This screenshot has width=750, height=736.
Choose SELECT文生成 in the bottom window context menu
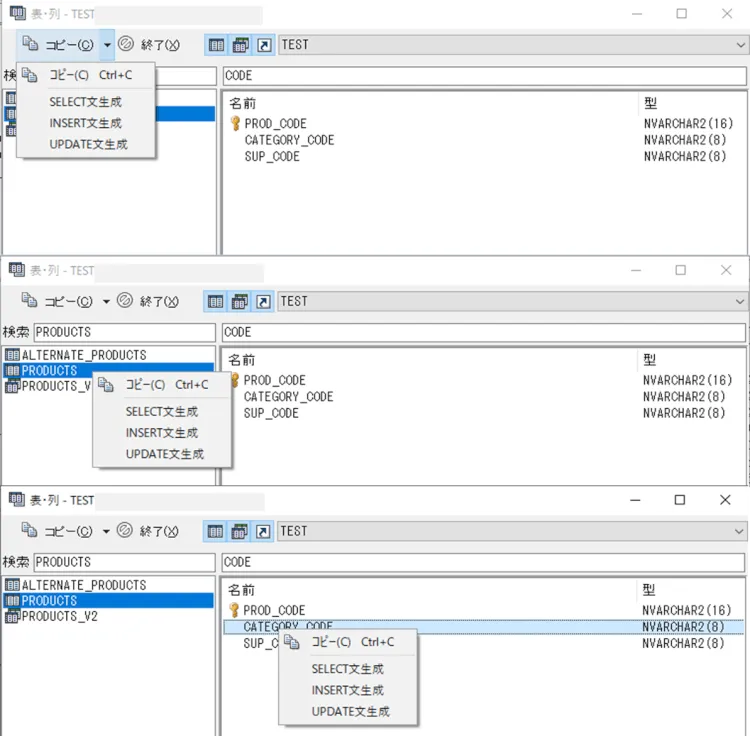[348, 669]
